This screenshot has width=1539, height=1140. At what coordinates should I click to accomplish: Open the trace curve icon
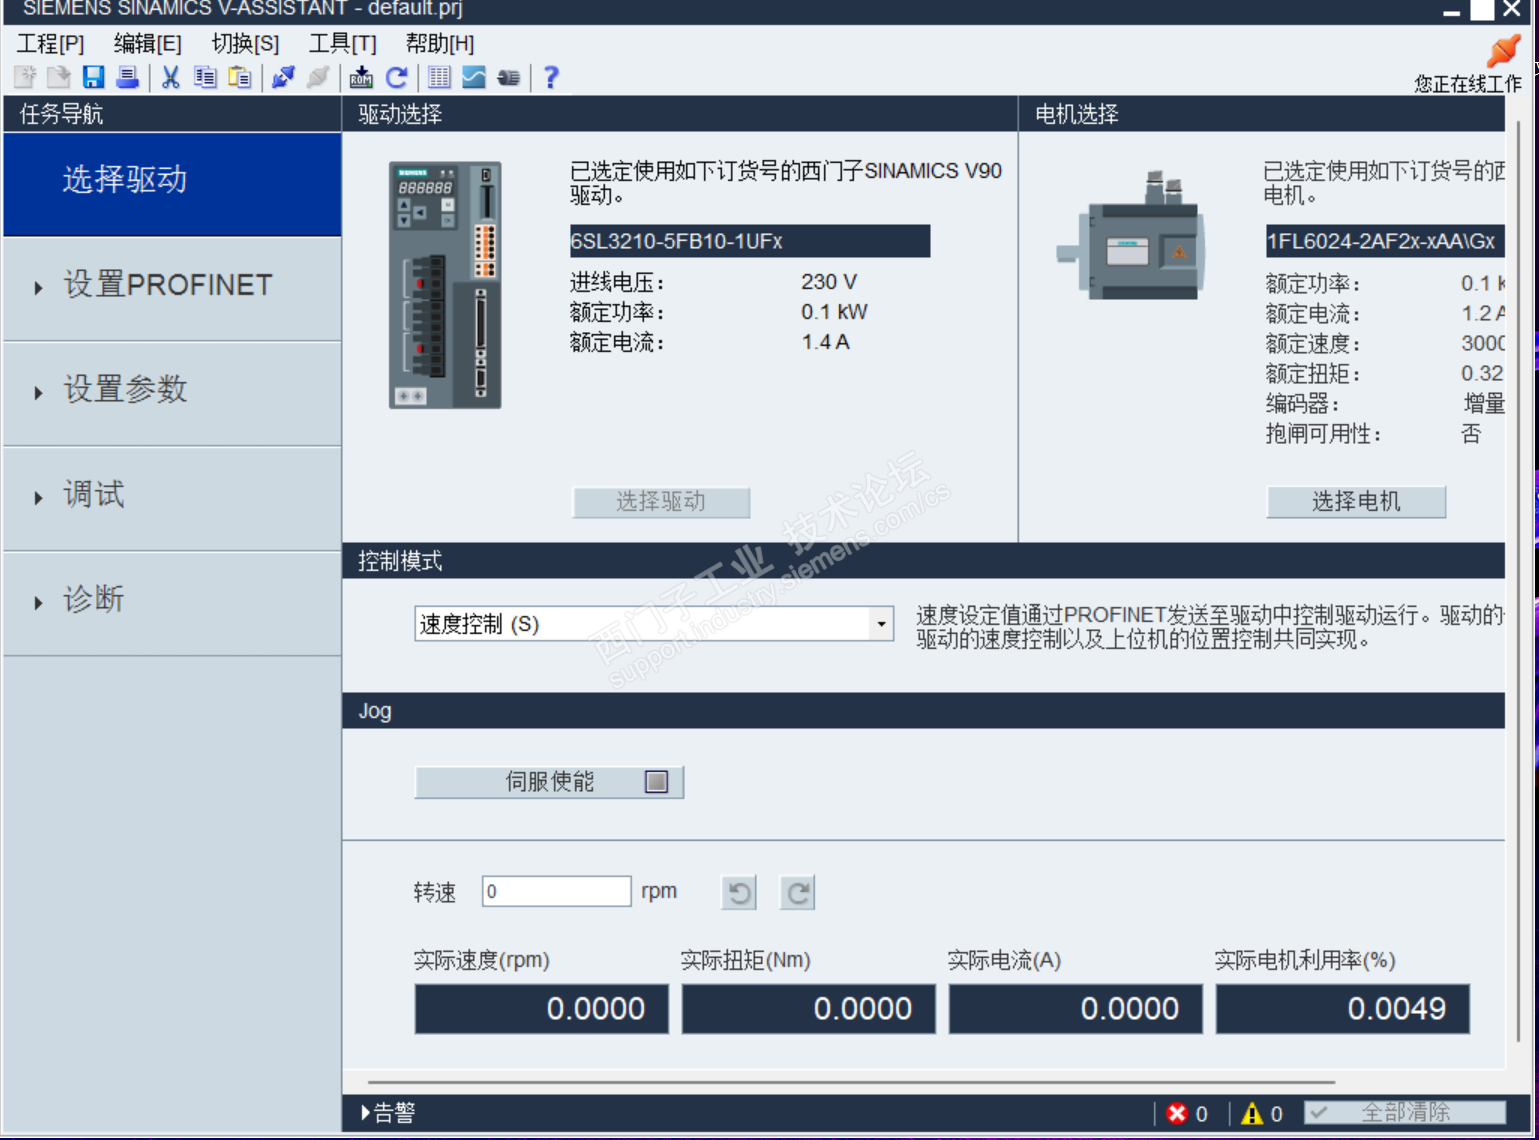pyautogui.click(x=474, y=77)
